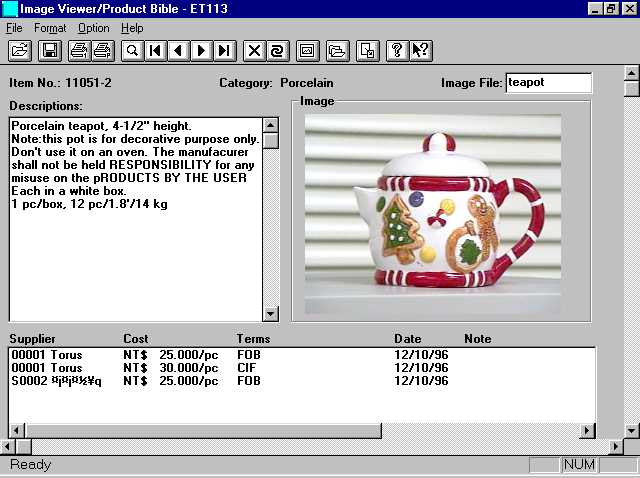The height and width of the screenshot is (478, 640).
Task: Go to first record with toolbar arrow
Action: point(156,51)
